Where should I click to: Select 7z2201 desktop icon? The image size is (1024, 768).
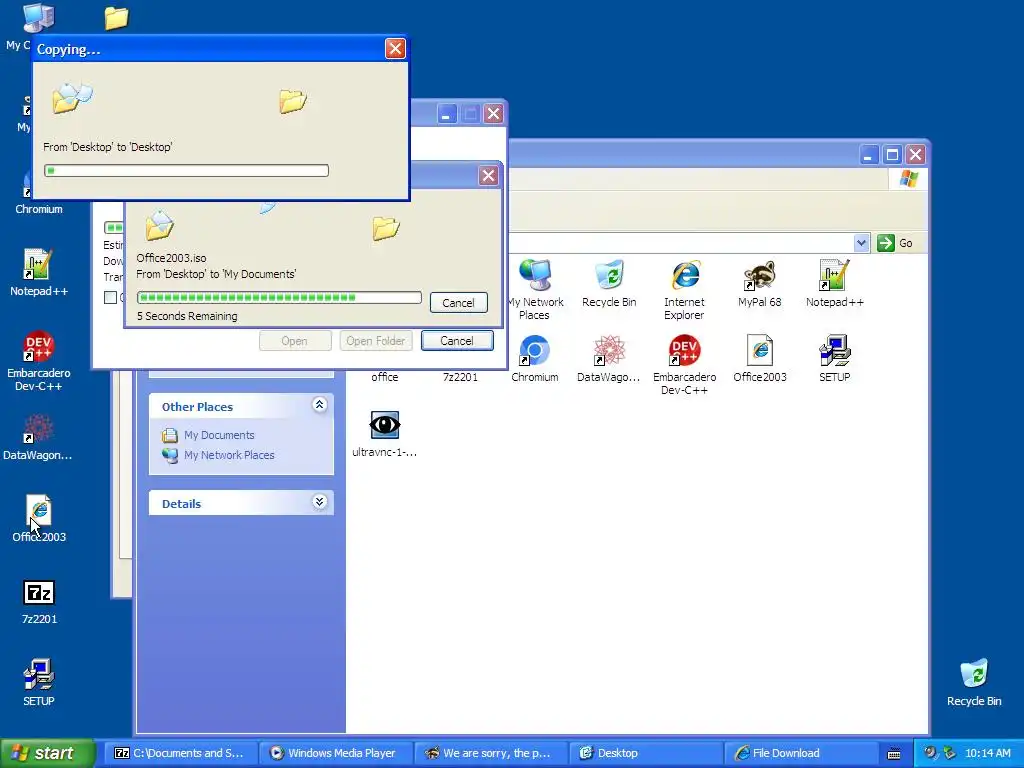pos(39,601)
